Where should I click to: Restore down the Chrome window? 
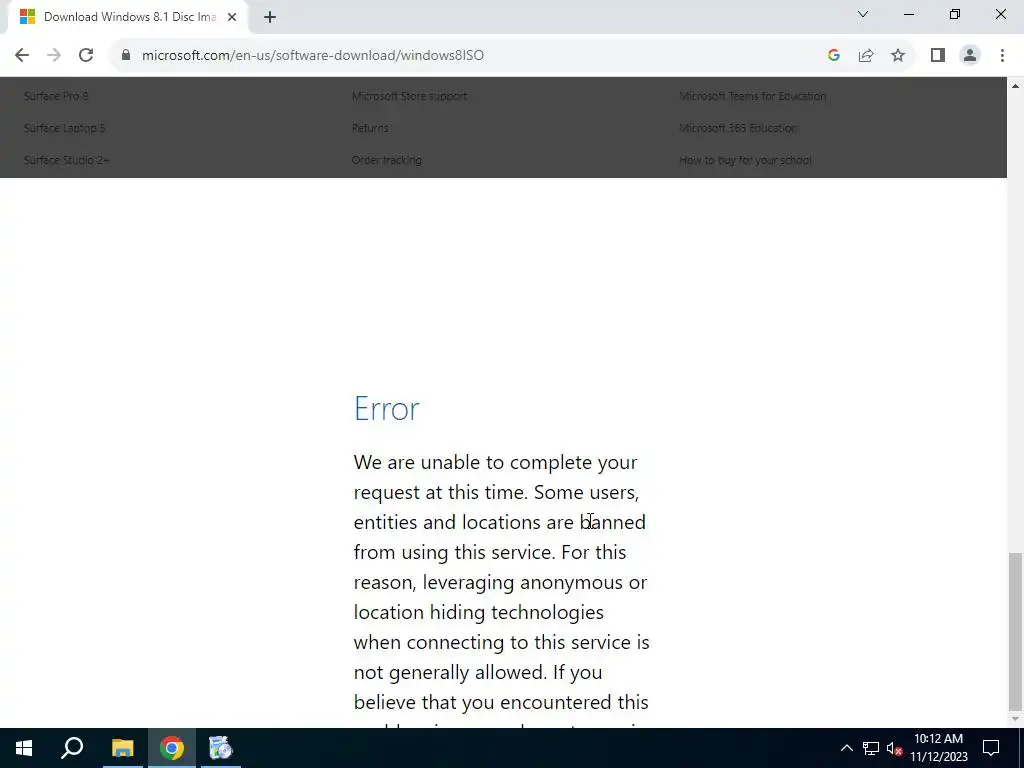tap(955, 14)
